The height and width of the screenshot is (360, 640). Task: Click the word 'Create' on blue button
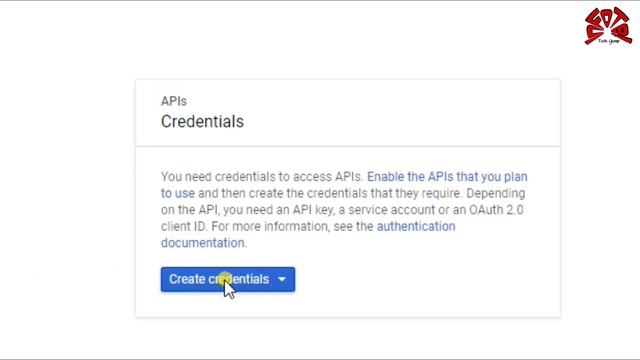(187, 279)
